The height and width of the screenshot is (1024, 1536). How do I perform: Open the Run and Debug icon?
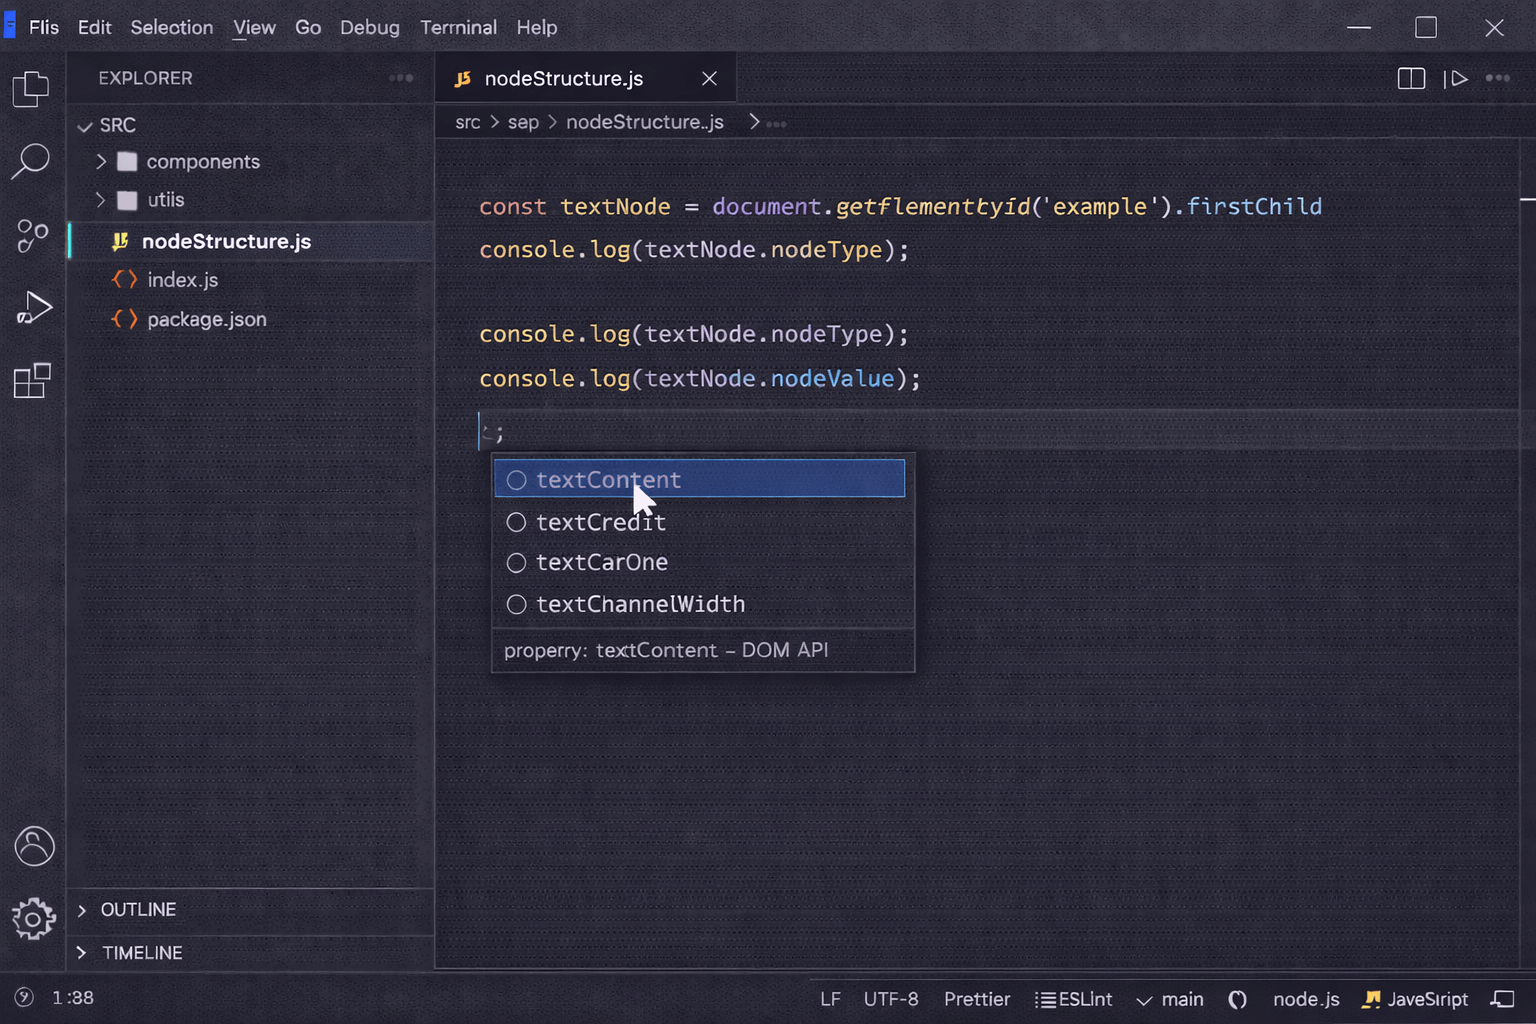[x=33, y=308]
